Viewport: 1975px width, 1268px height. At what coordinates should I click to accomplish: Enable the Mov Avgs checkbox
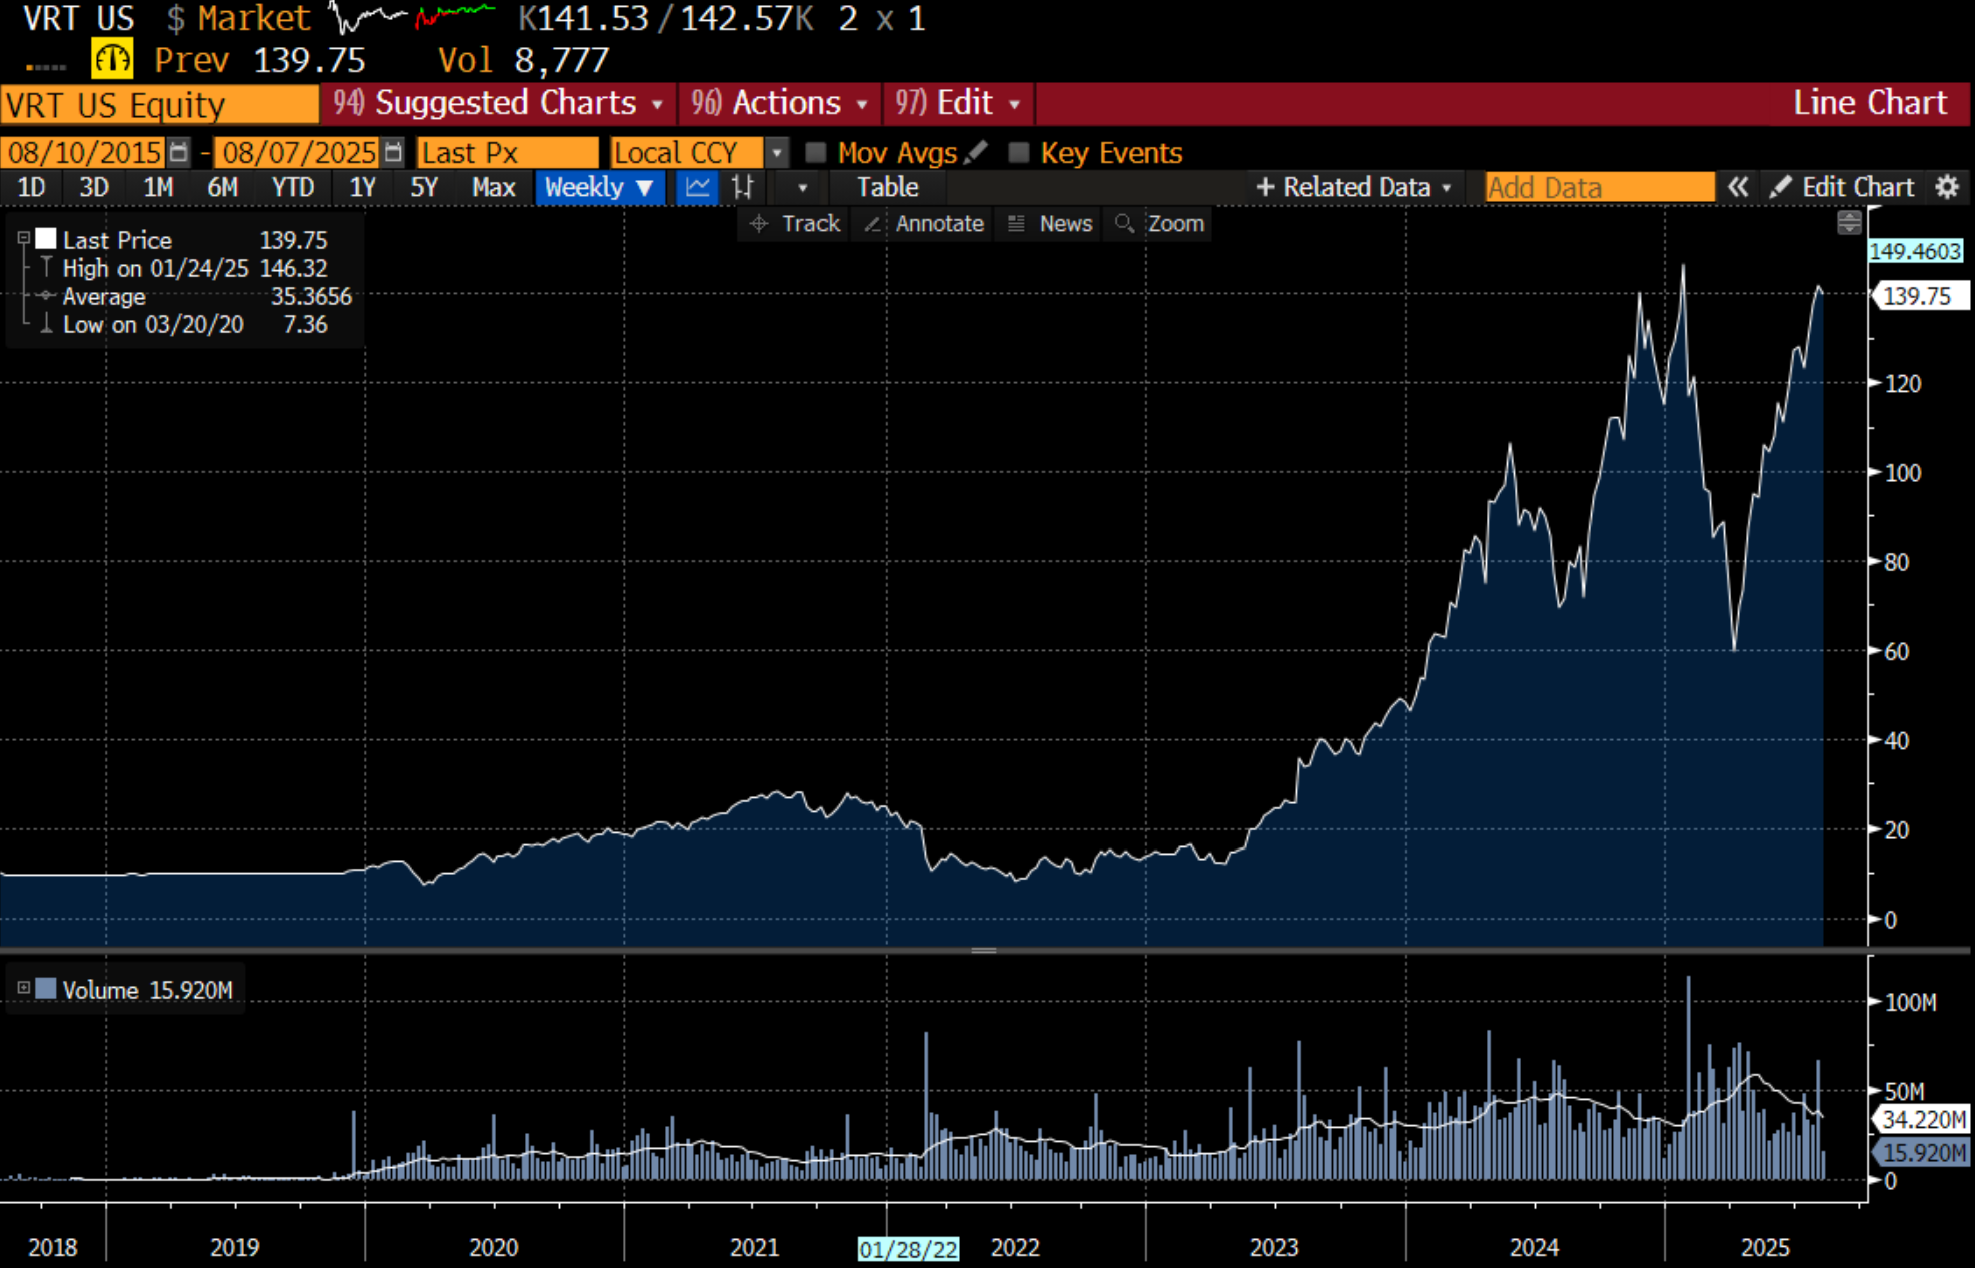tap(816, 152)
